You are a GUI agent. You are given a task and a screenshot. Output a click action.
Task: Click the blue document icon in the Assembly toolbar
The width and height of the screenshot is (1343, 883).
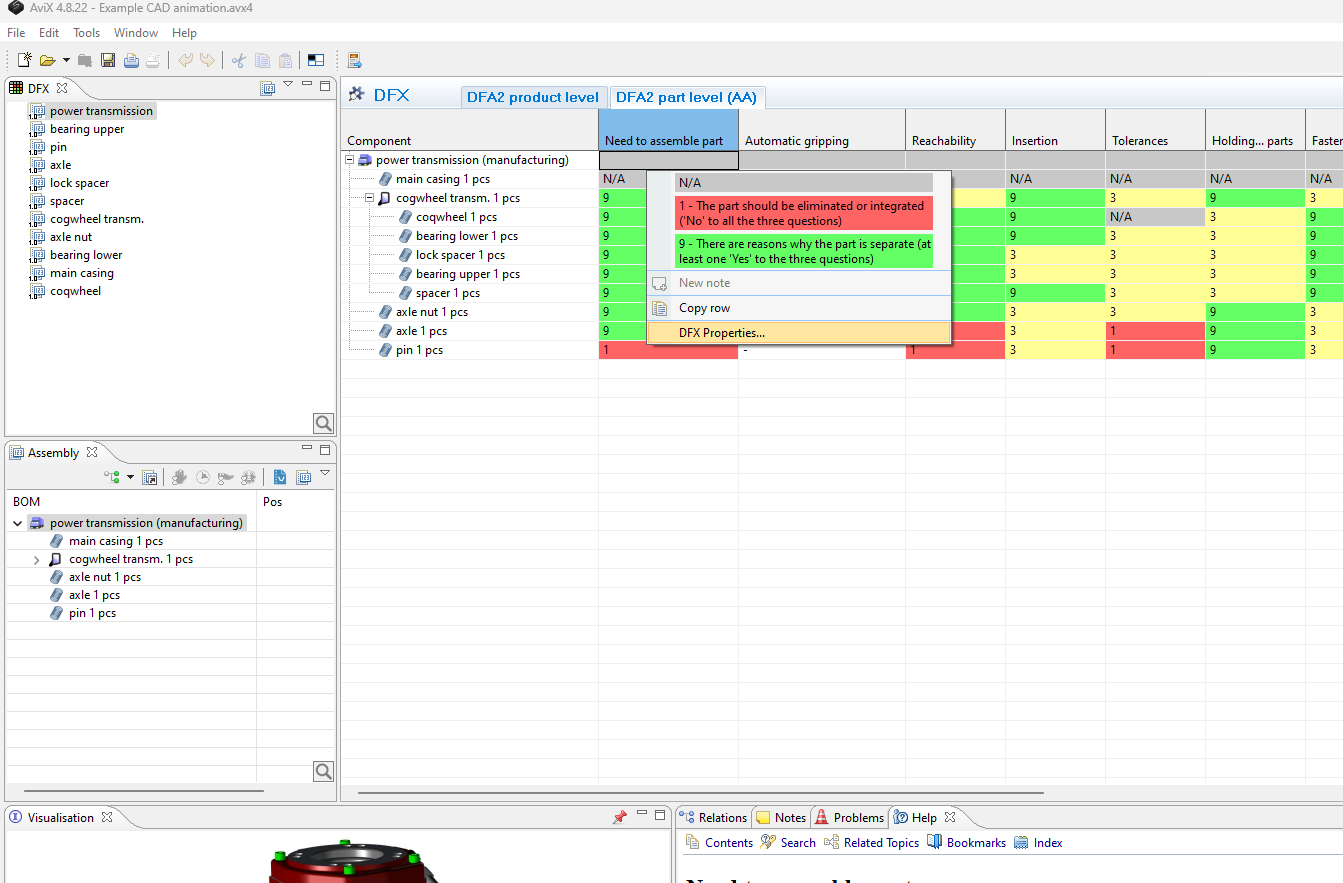pos(280,477)
